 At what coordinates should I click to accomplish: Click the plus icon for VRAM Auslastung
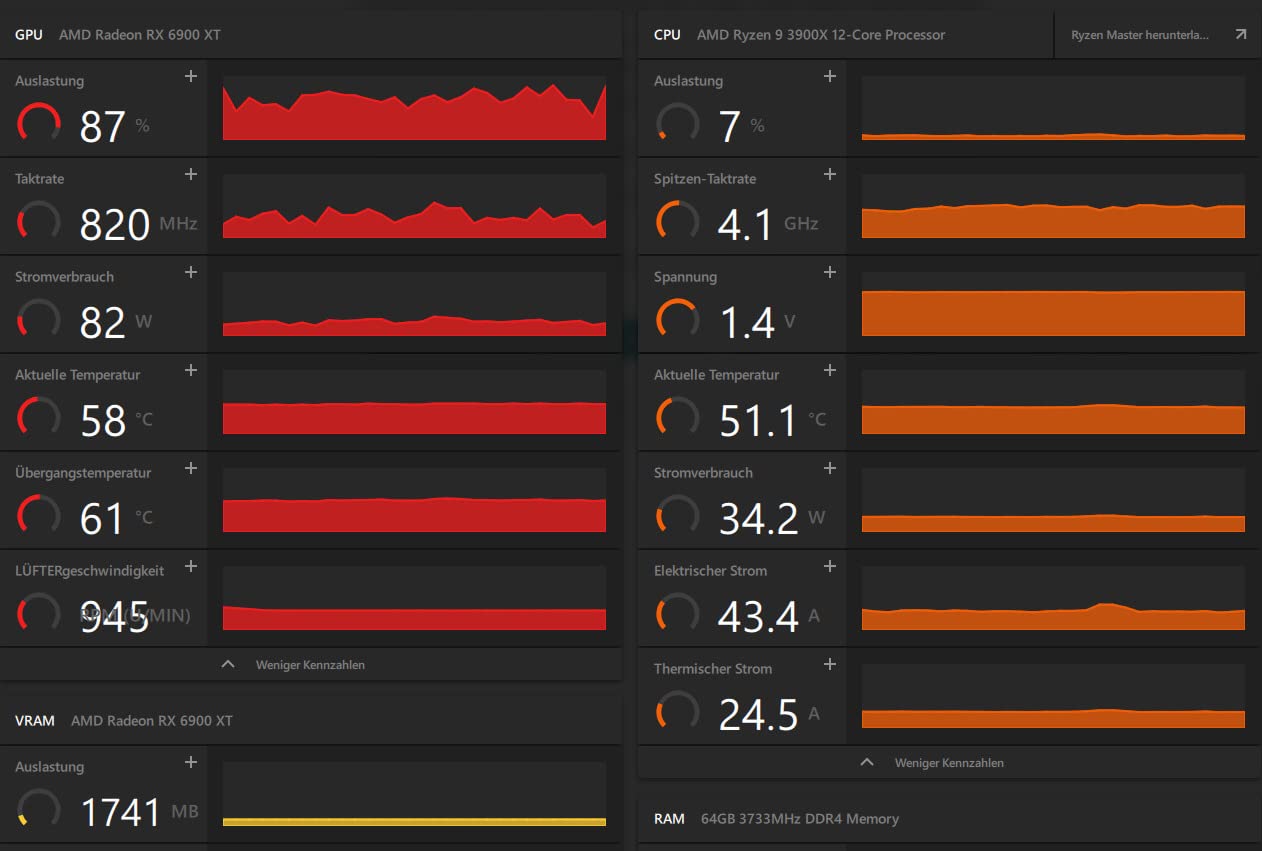point(191,763)
